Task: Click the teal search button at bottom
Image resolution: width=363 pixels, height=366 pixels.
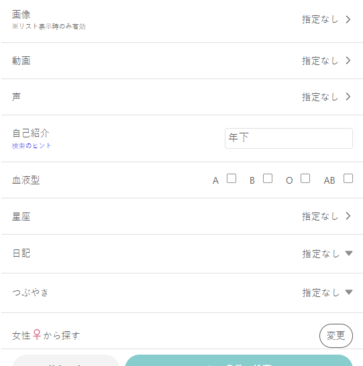Action: click(x=239, y=361)
